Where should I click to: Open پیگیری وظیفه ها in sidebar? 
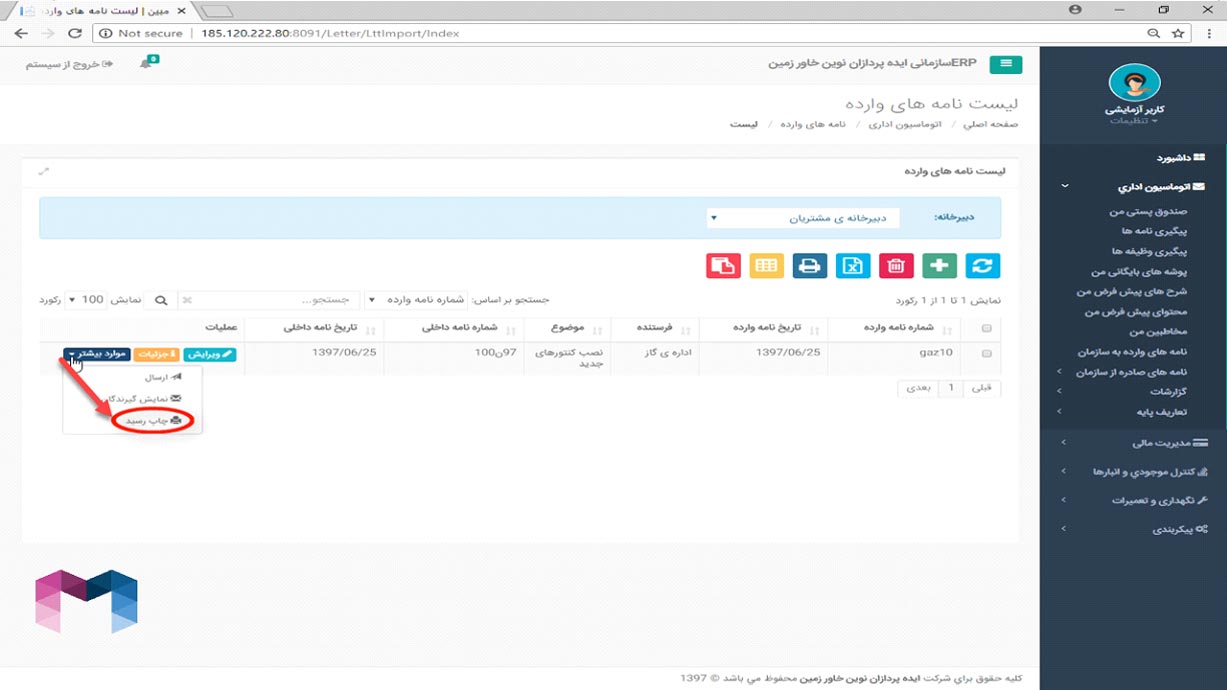1149,251
